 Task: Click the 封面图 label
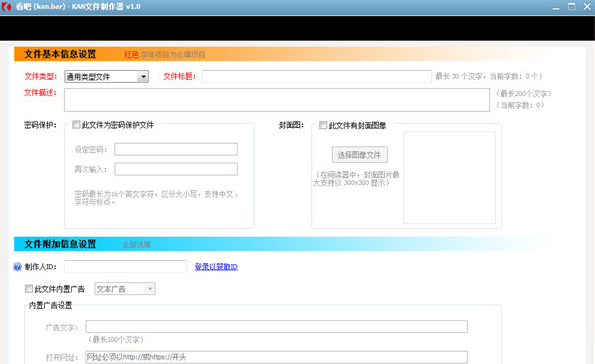tap(291, 125)
